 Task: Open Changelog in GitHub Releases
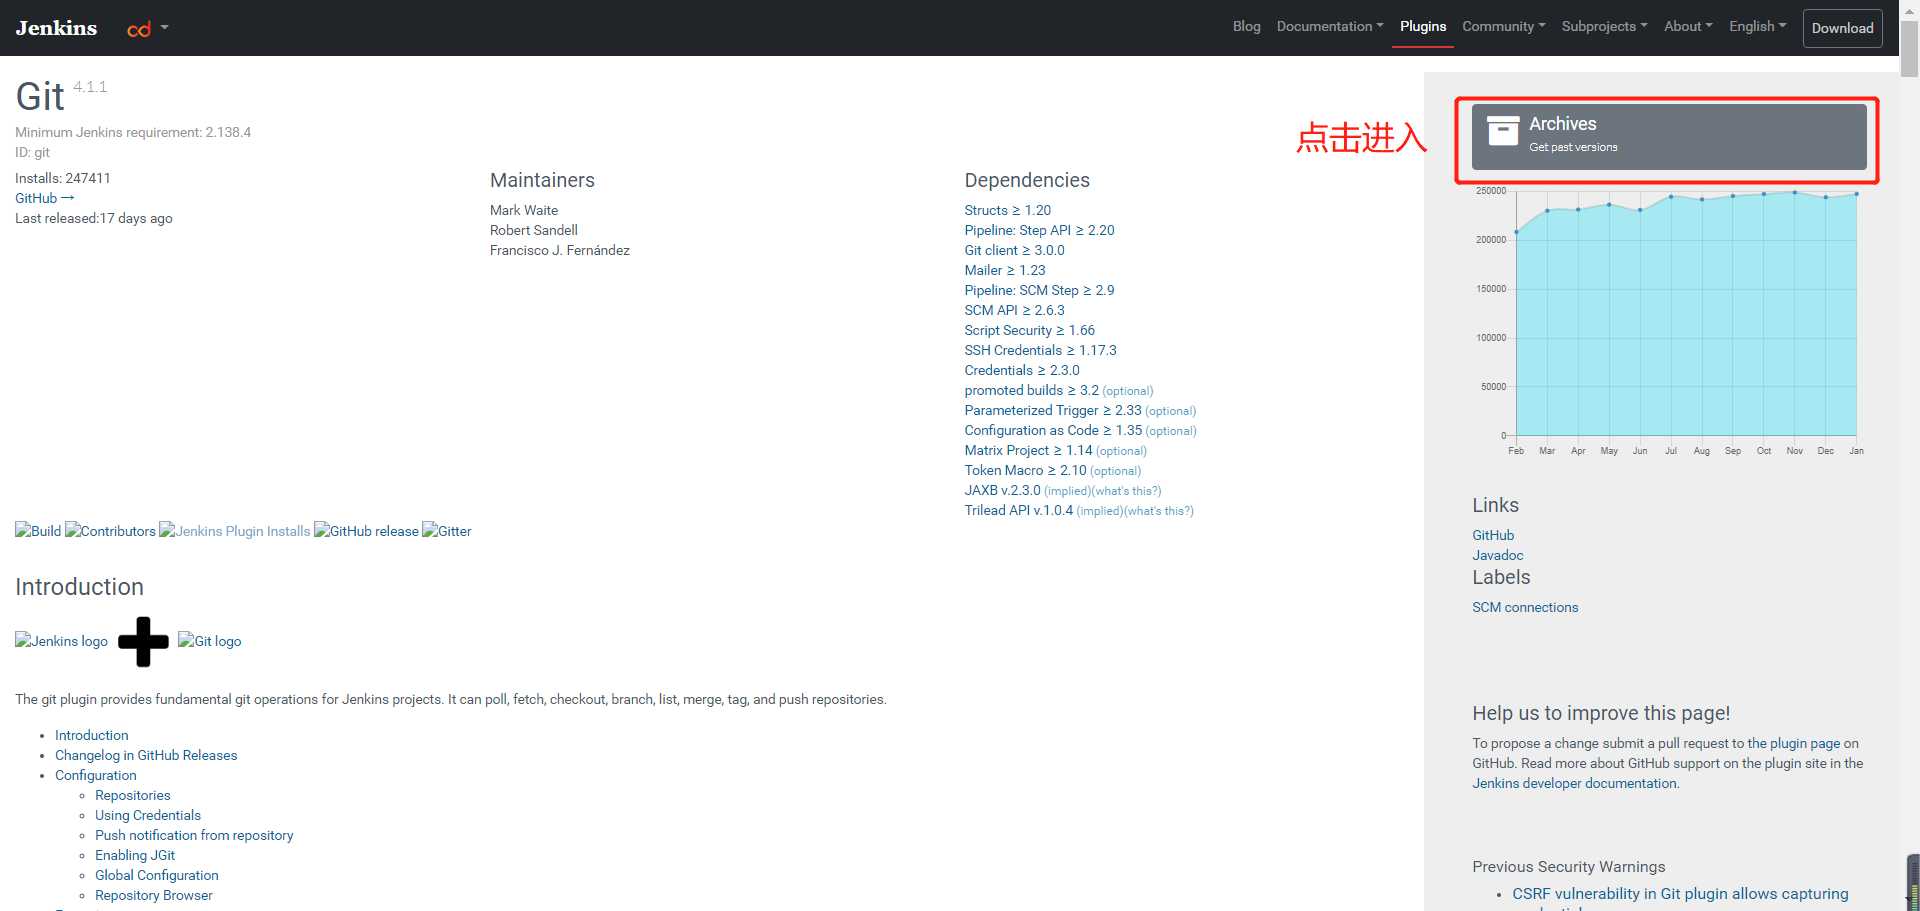[146, 755]
